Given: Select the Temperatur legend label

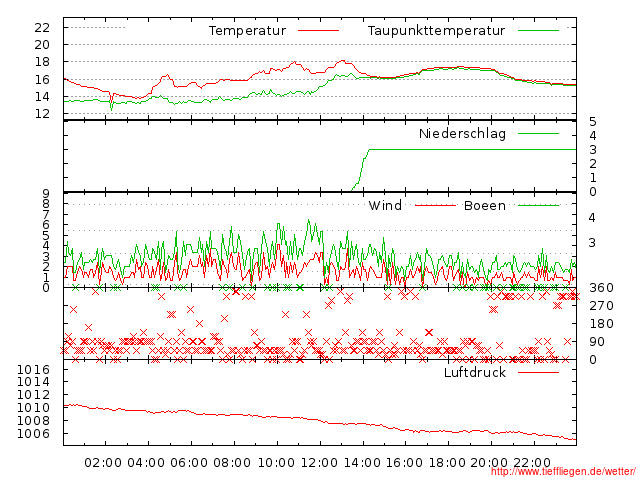Looking at the screenshot, I should pos(247,31).
